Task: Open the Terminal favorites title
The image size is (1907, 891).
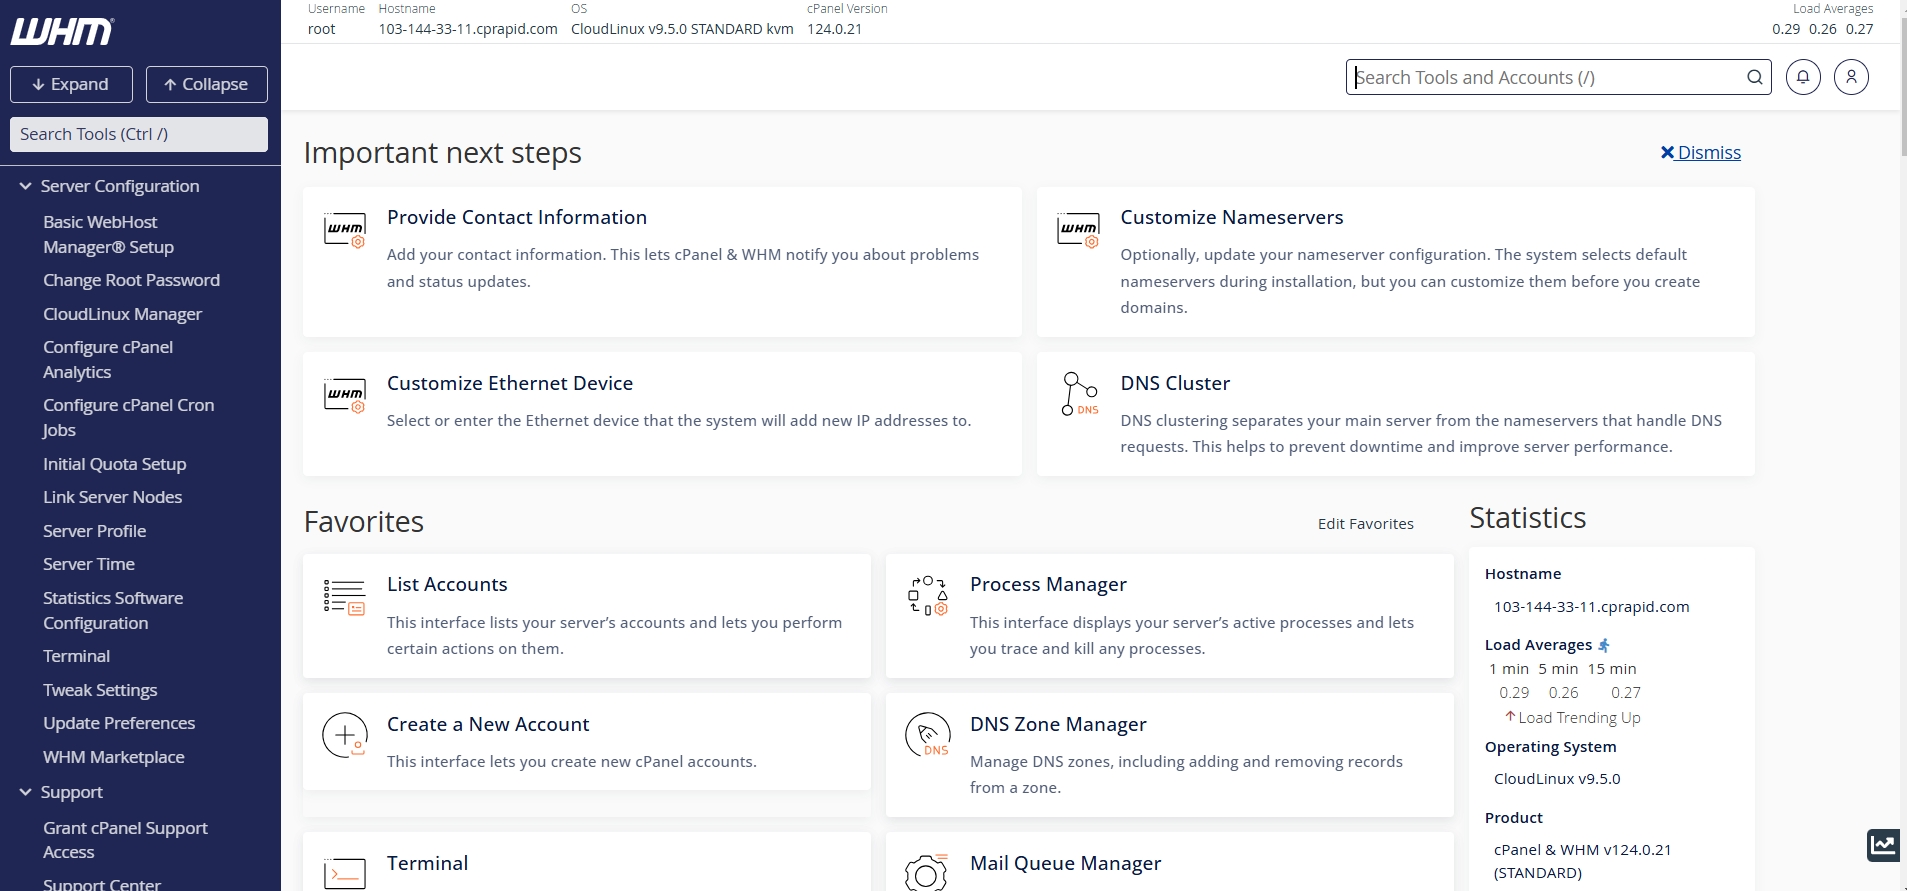Action: pyautogui.click(x=427, y=863)
